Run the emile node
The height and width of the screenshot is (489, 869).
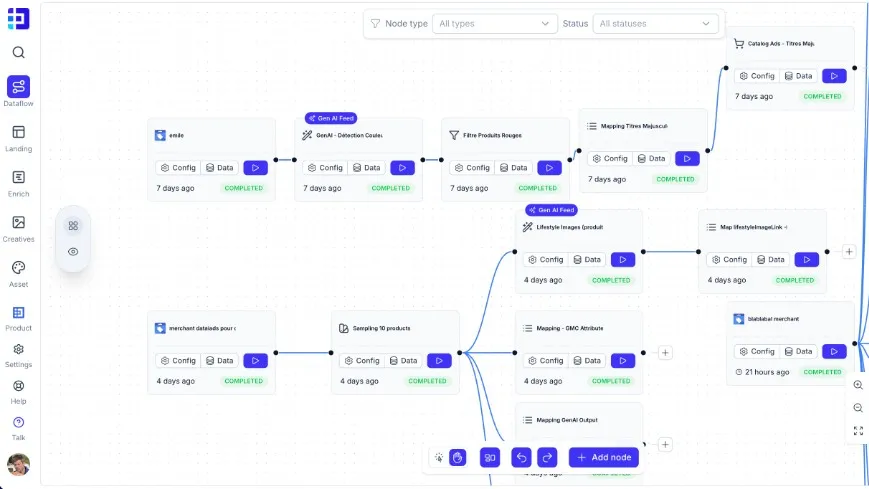[x=255, y=167]
